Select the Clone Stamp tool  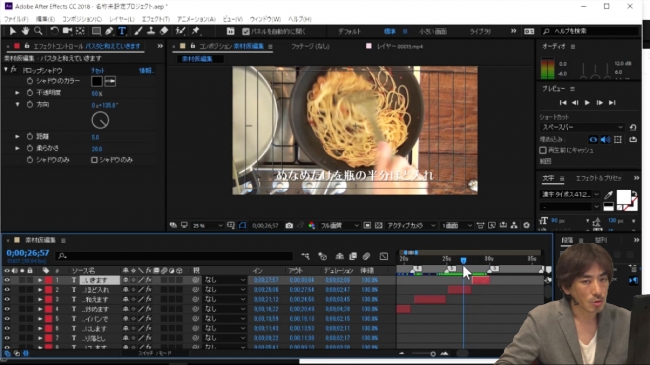point(151,31)
